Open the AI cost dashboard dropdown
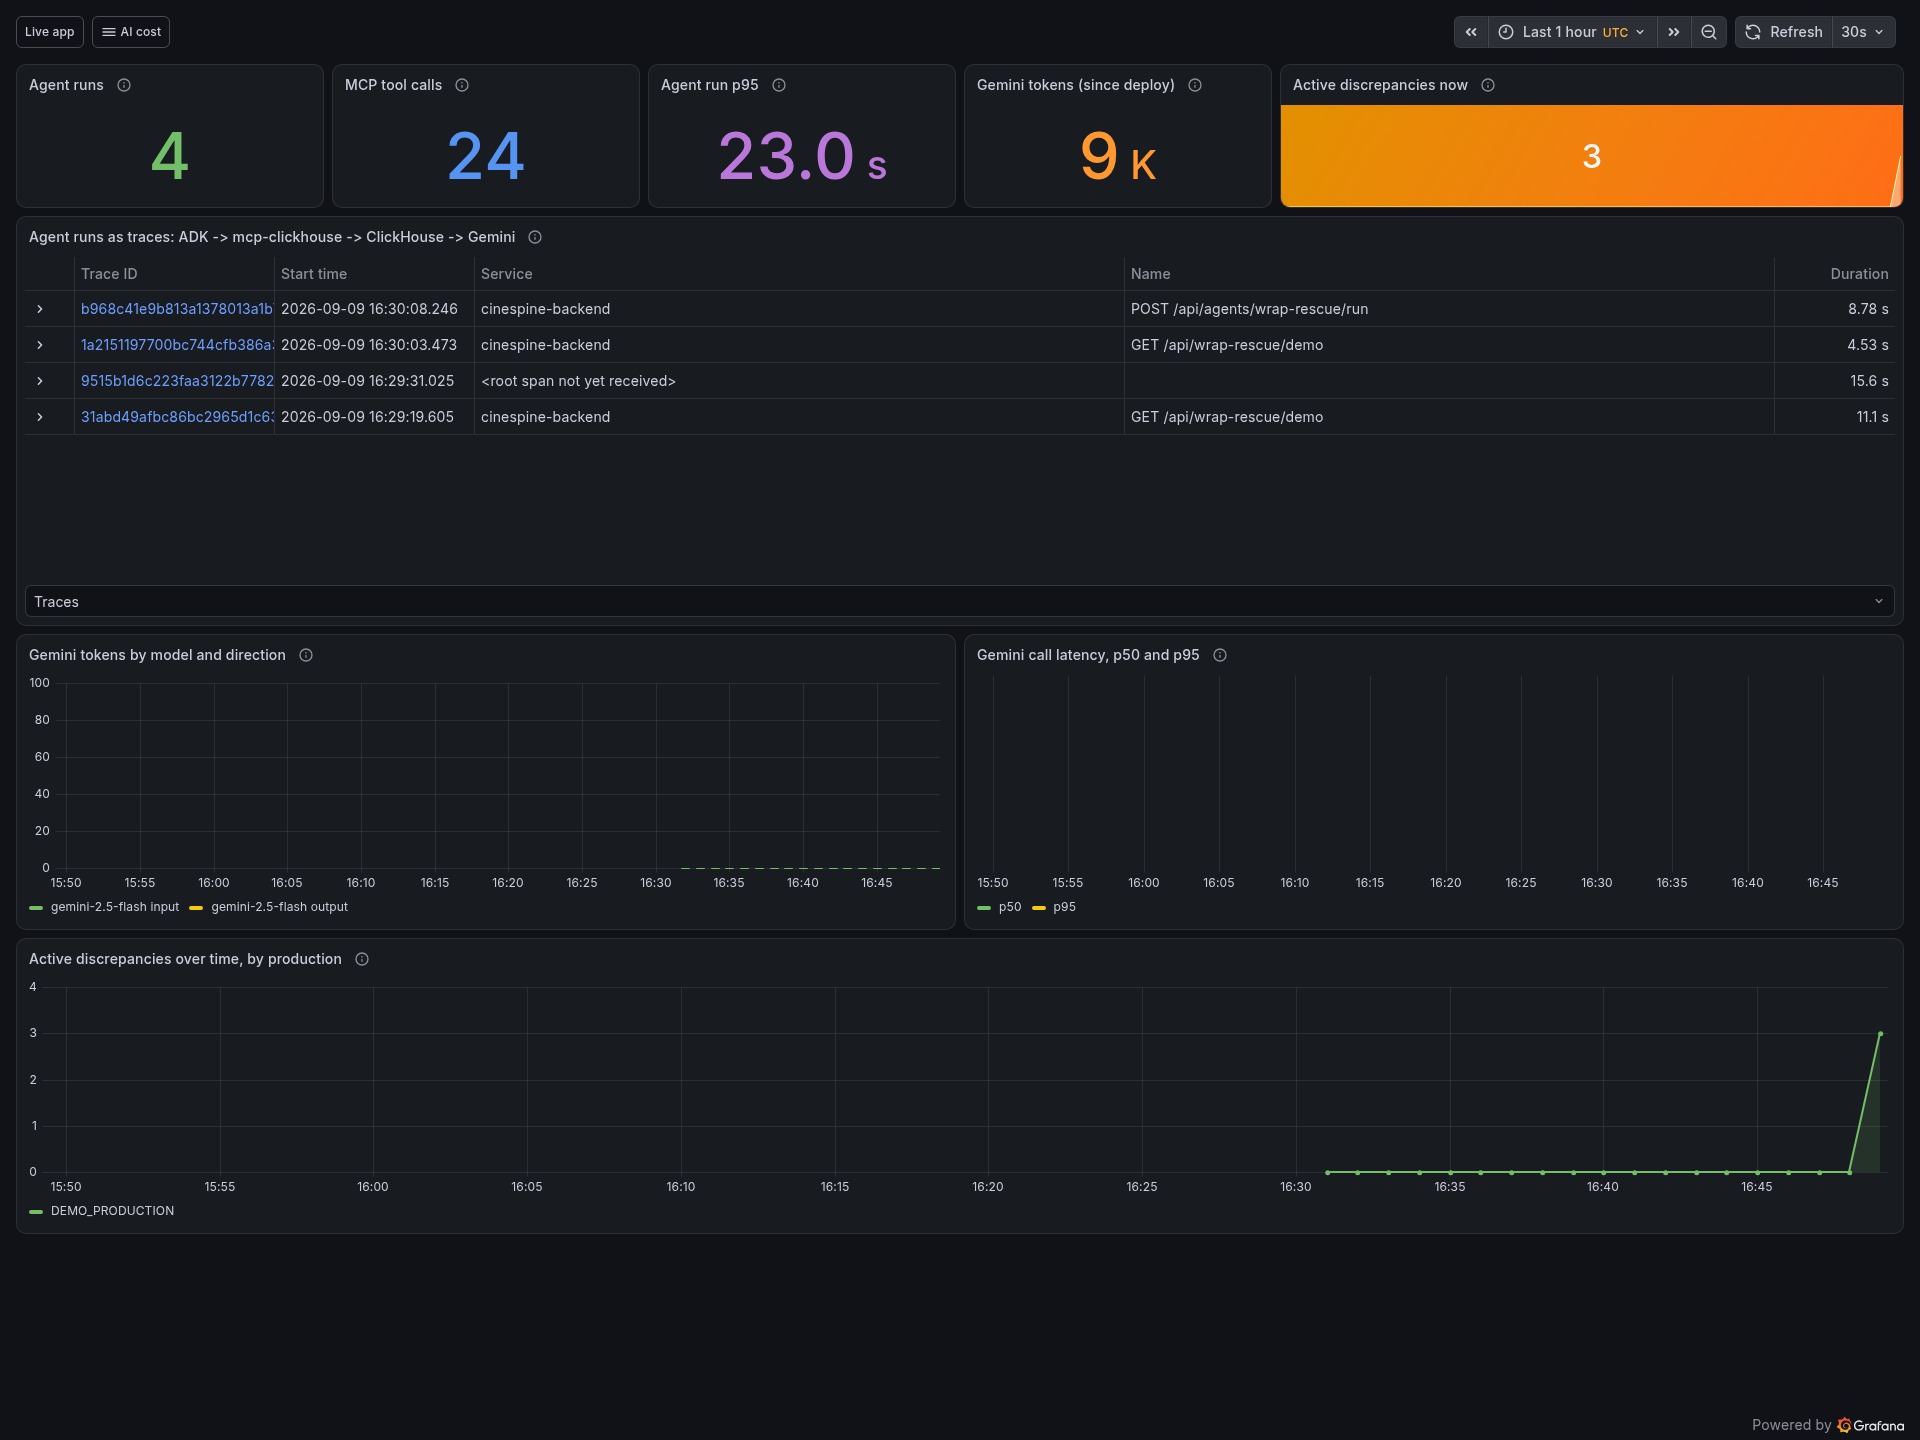Viewport: 1920px width, 1440px height. point(131,32)
